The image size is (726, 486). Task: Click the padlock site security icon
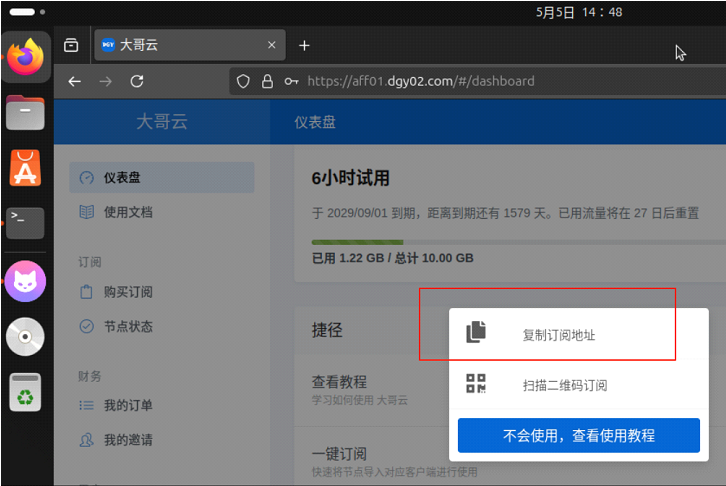(x=267, y=81)
